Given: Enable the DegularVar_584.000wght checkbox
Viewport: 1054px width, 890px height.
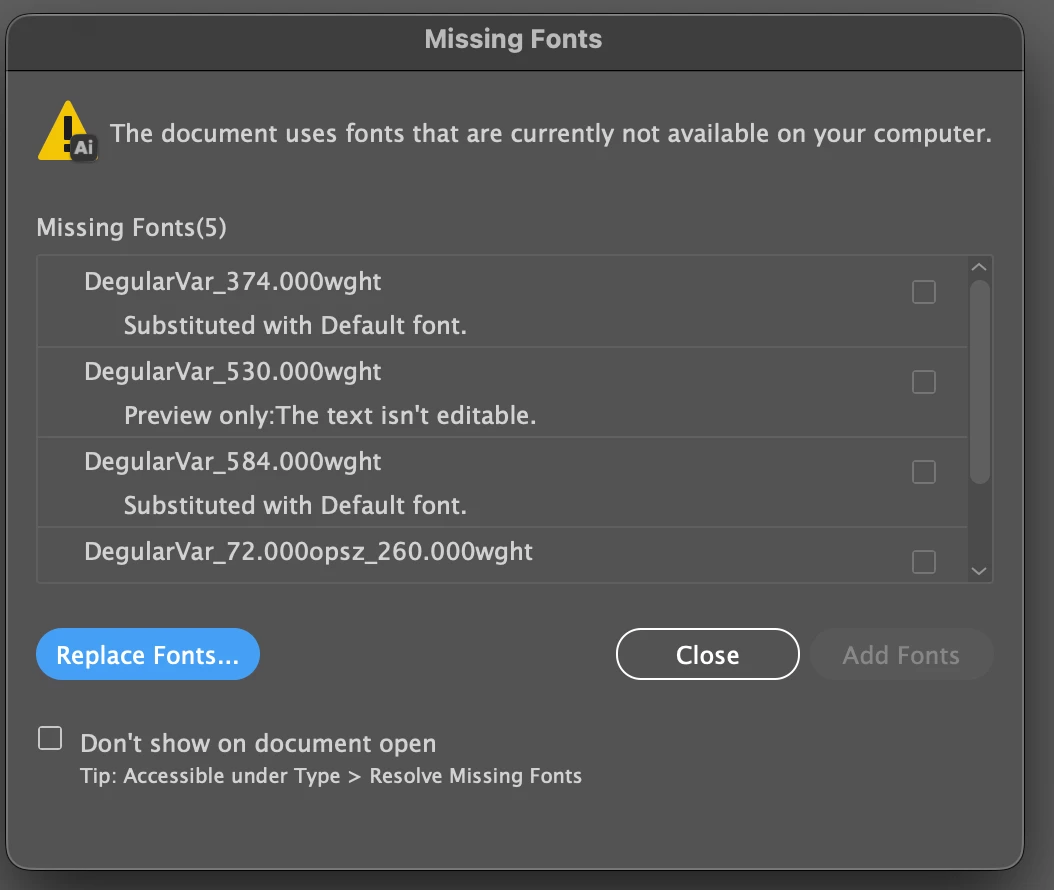Looking at the screenshot, I should (x=924, y=472).
